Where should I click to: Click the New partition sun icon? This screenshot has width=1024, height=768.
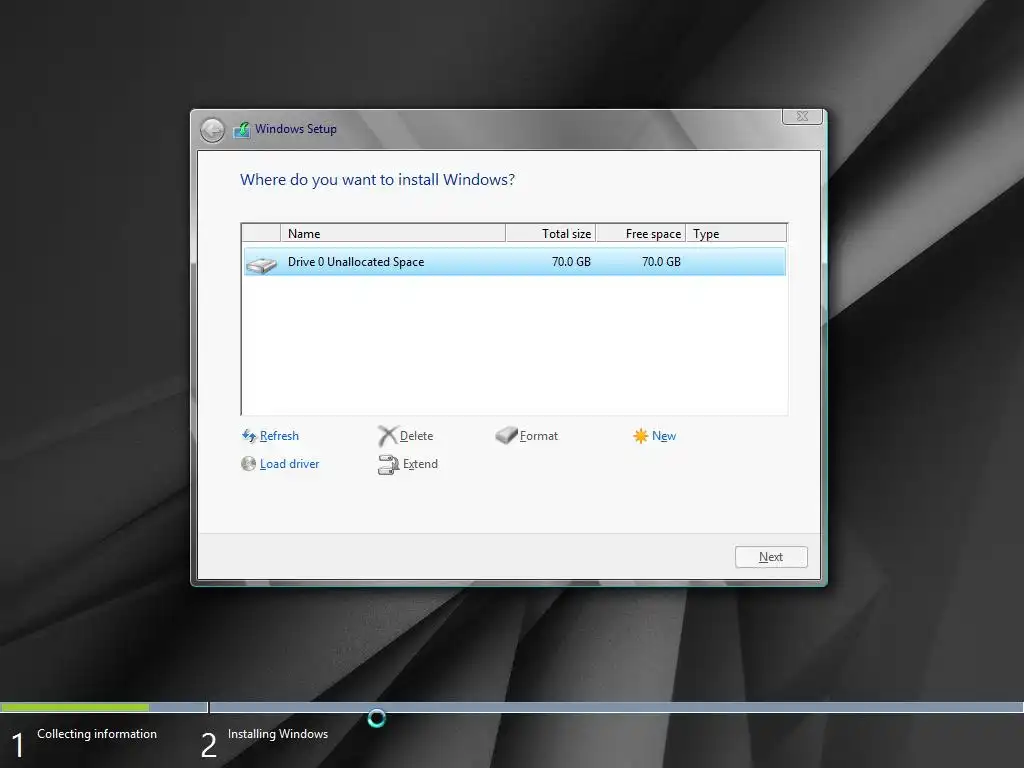641,436
